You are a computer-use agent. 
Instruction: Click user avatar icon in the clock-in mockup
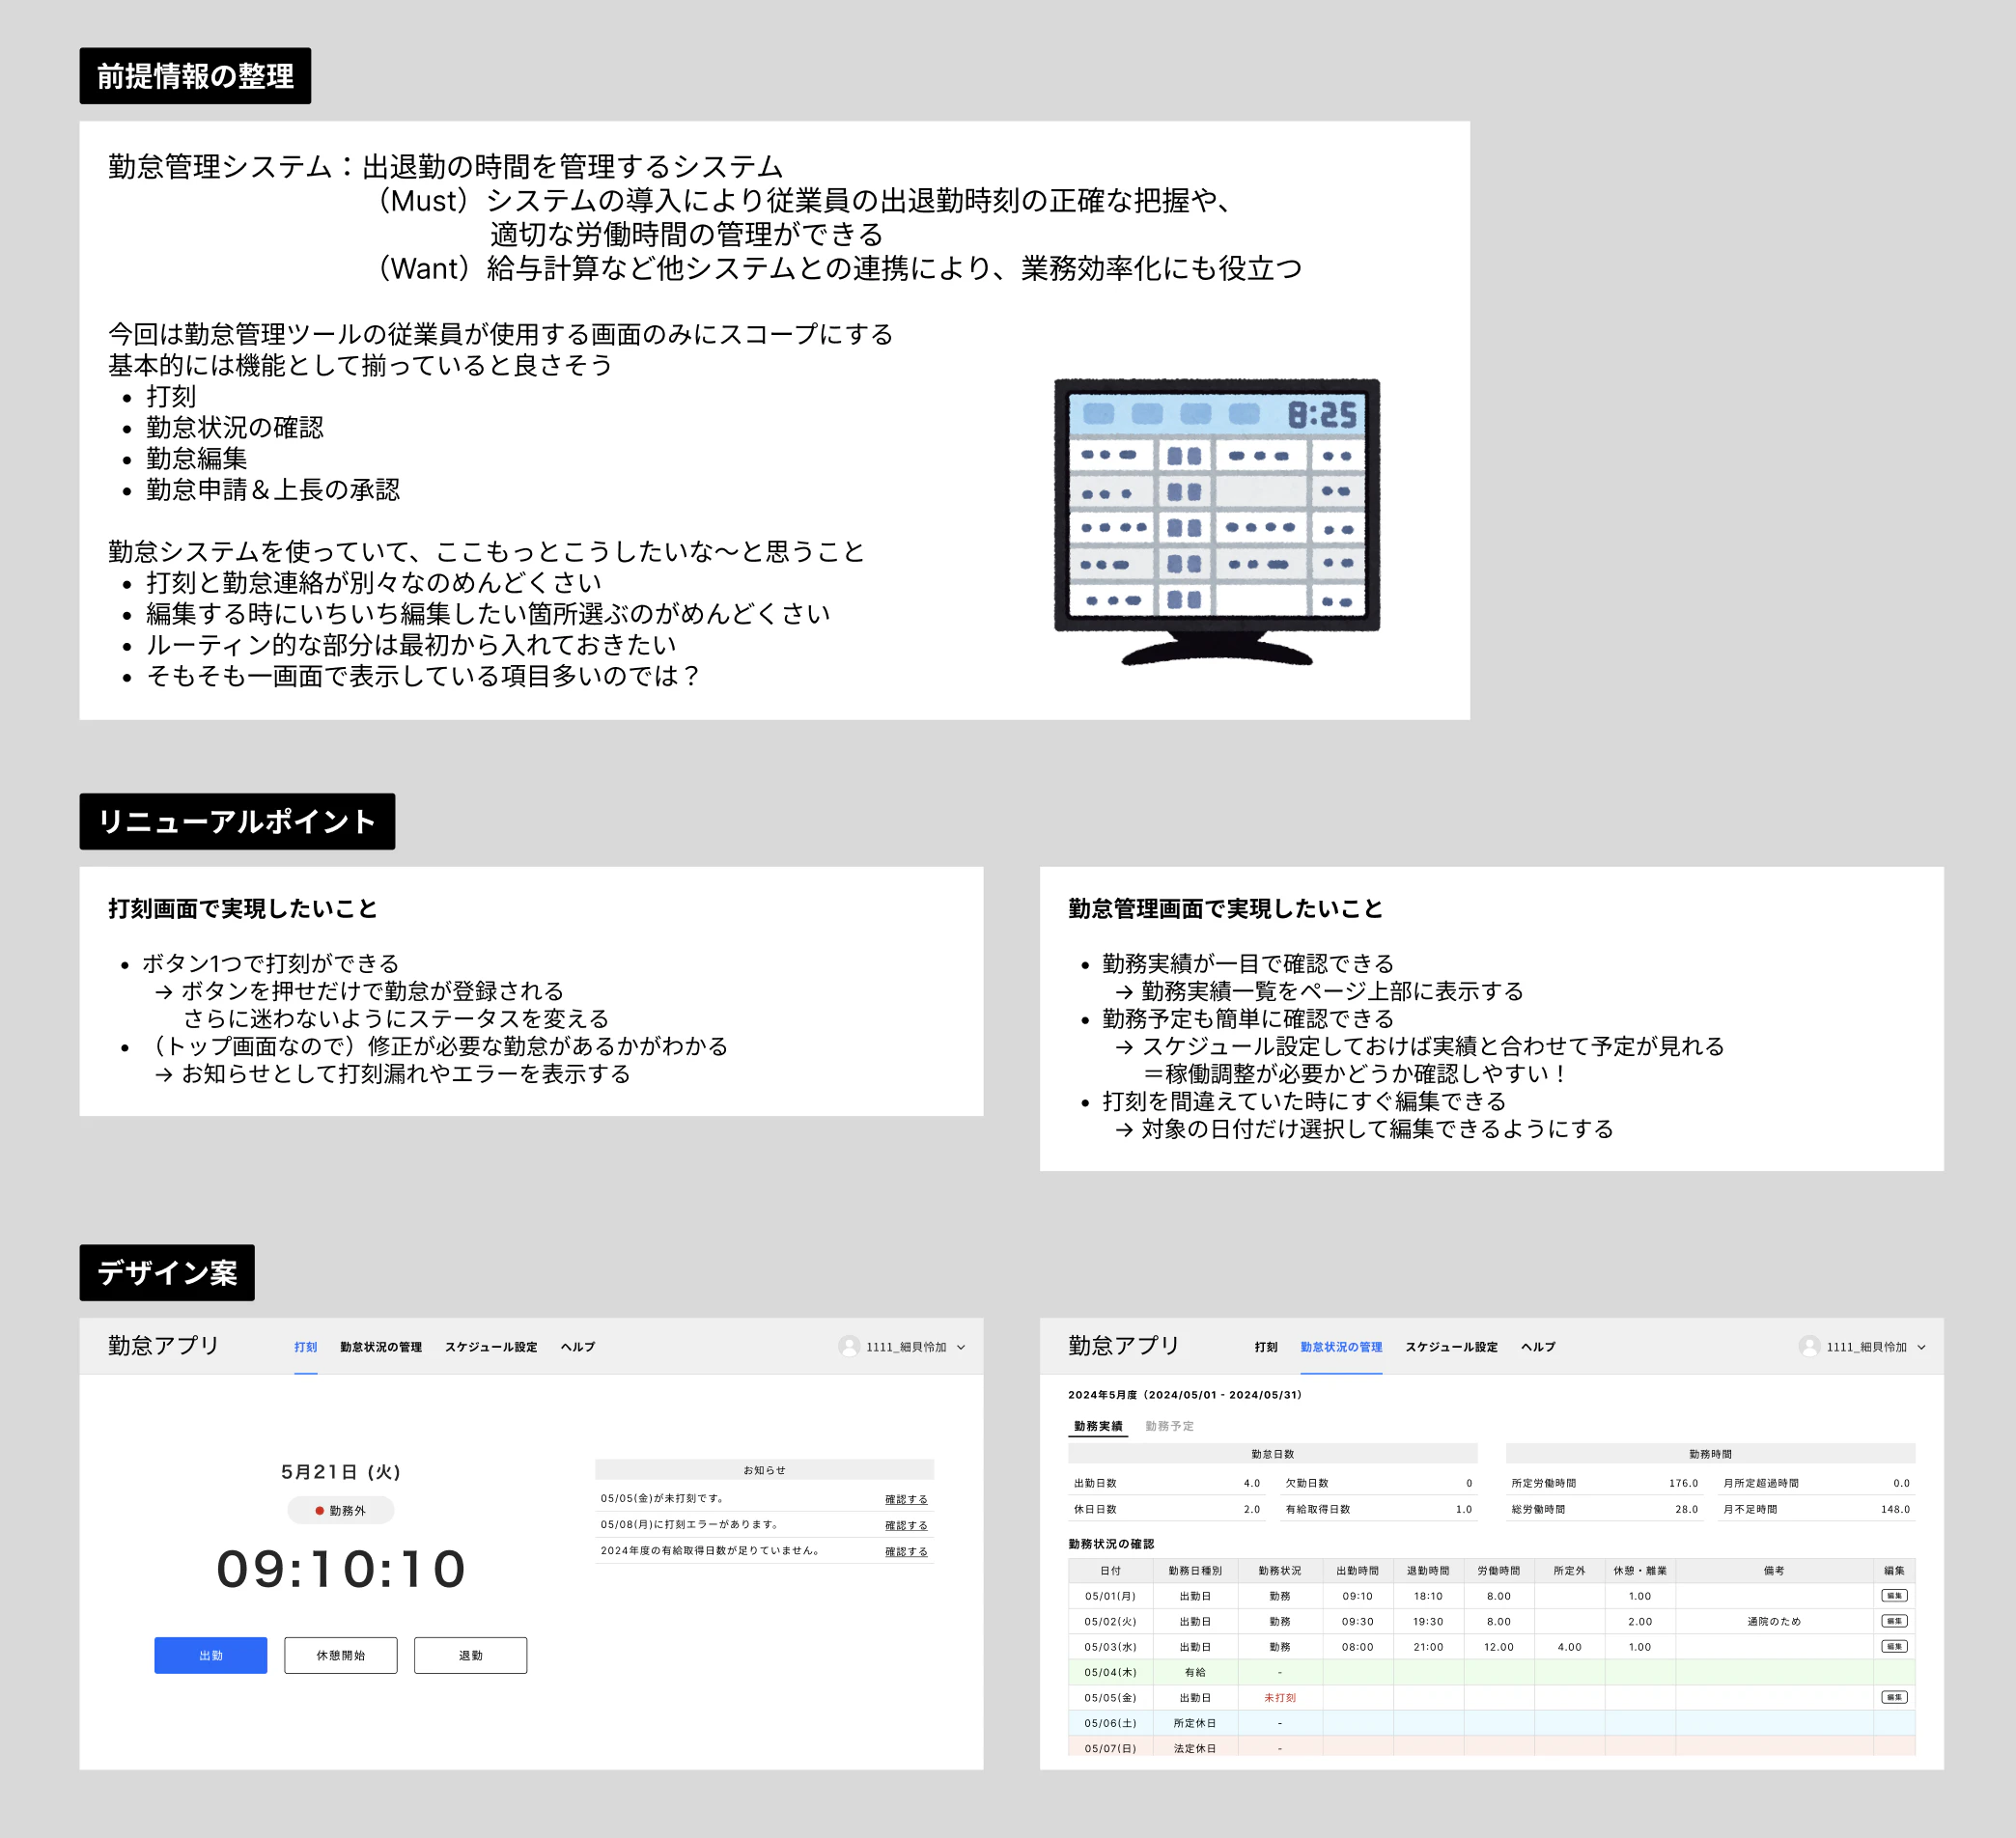(x=849, y=1346)
